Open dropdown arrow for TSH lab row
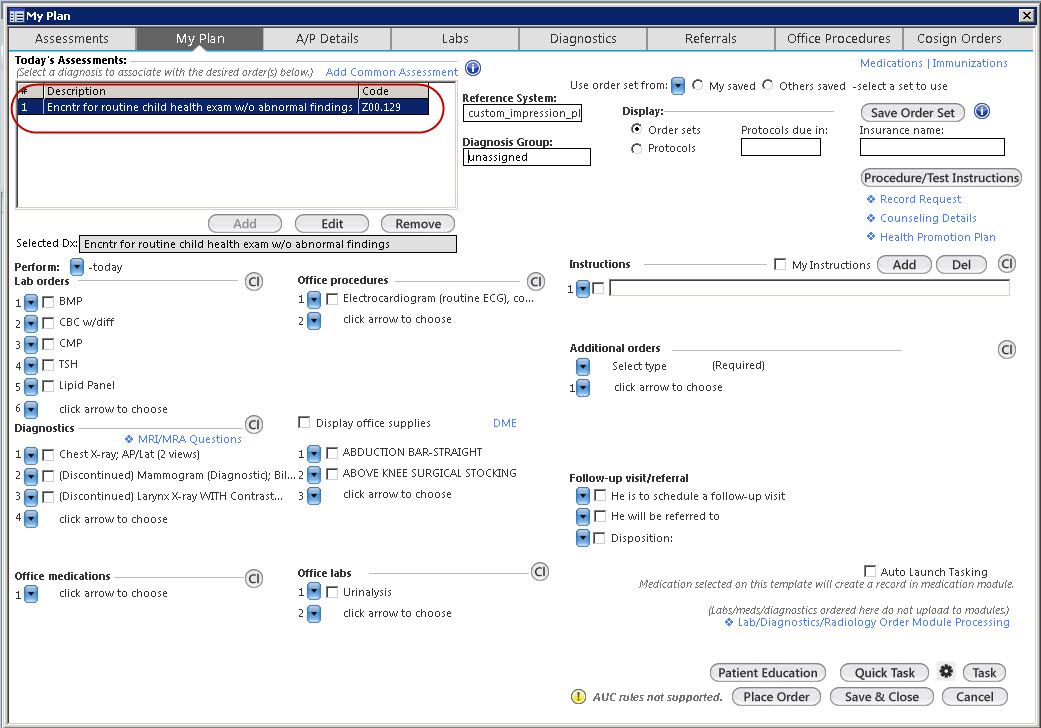Image resolution: width=1041 pixels, height=728 pixels. pos(31,366)
